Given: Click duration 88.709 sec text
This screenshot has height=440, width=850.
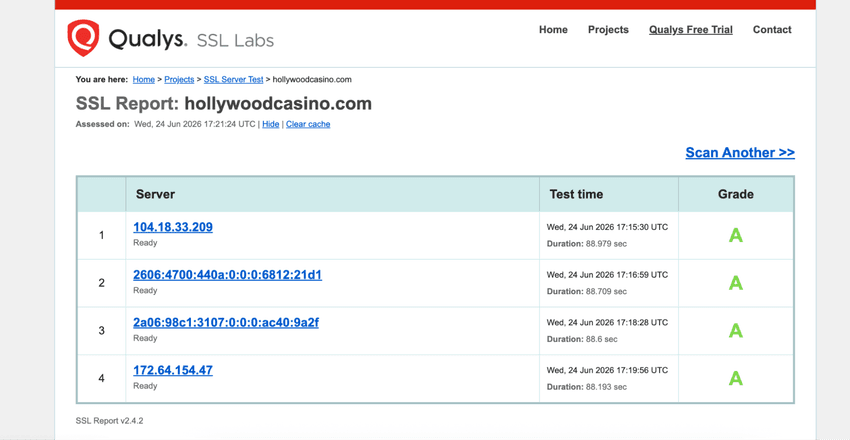Looking at the screenshot, I should point(587,292).
